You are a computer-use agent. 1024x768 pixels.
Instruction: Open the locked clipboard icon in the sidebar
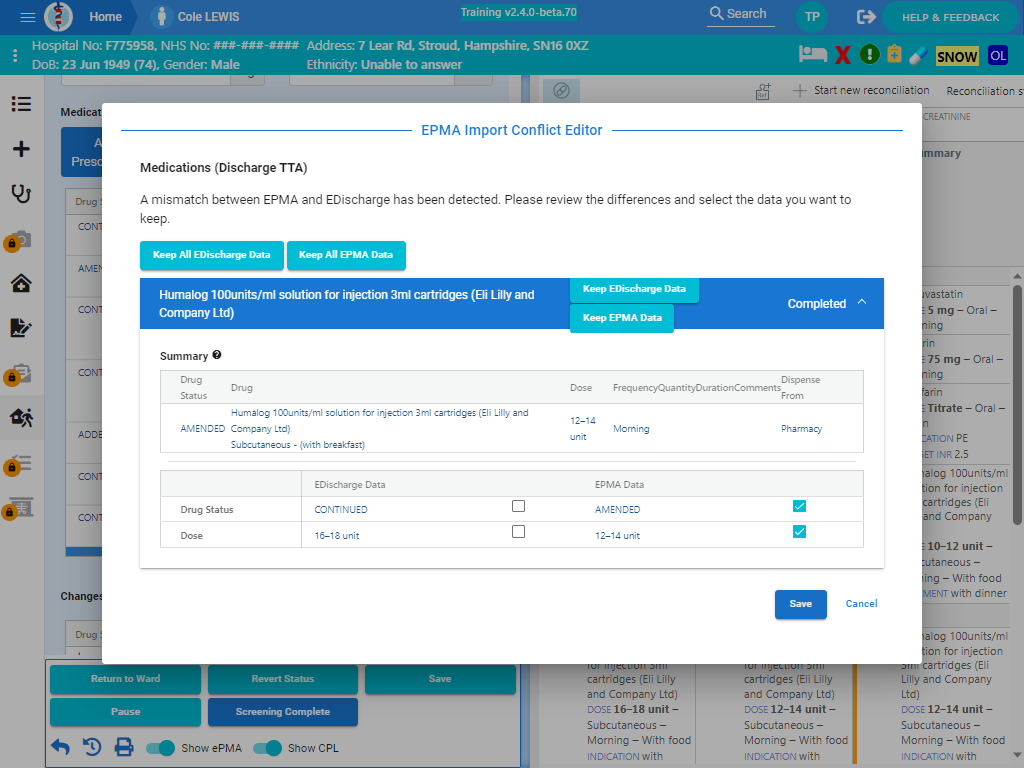[x=20, y=374]
